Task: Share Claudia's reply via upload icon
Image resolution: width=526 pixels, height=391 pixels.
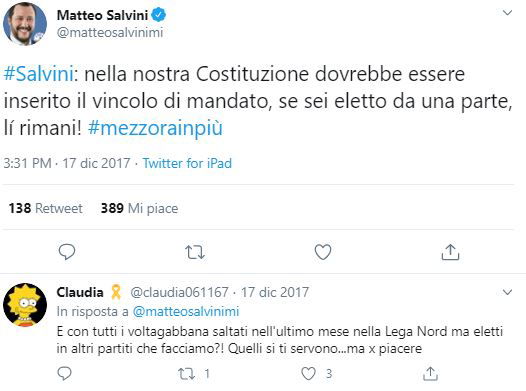Action: tap(430, 373)
